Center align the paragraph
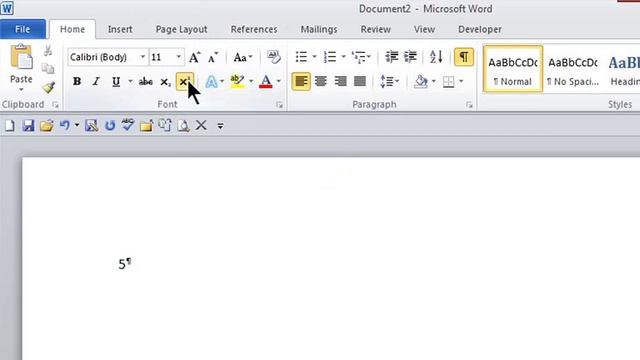Screen dimensions: 640x360 [321, 82]
